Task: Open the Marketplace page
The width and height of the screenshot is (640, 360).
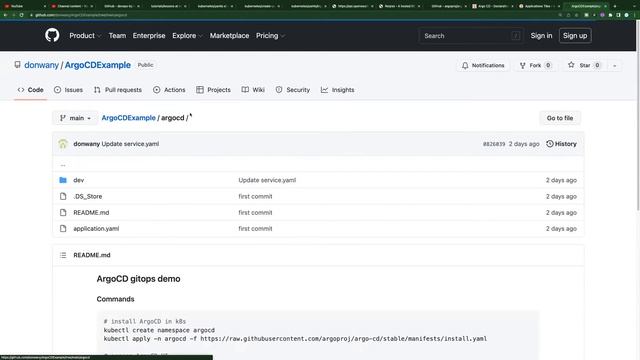Action: click(x=229, y=36)
